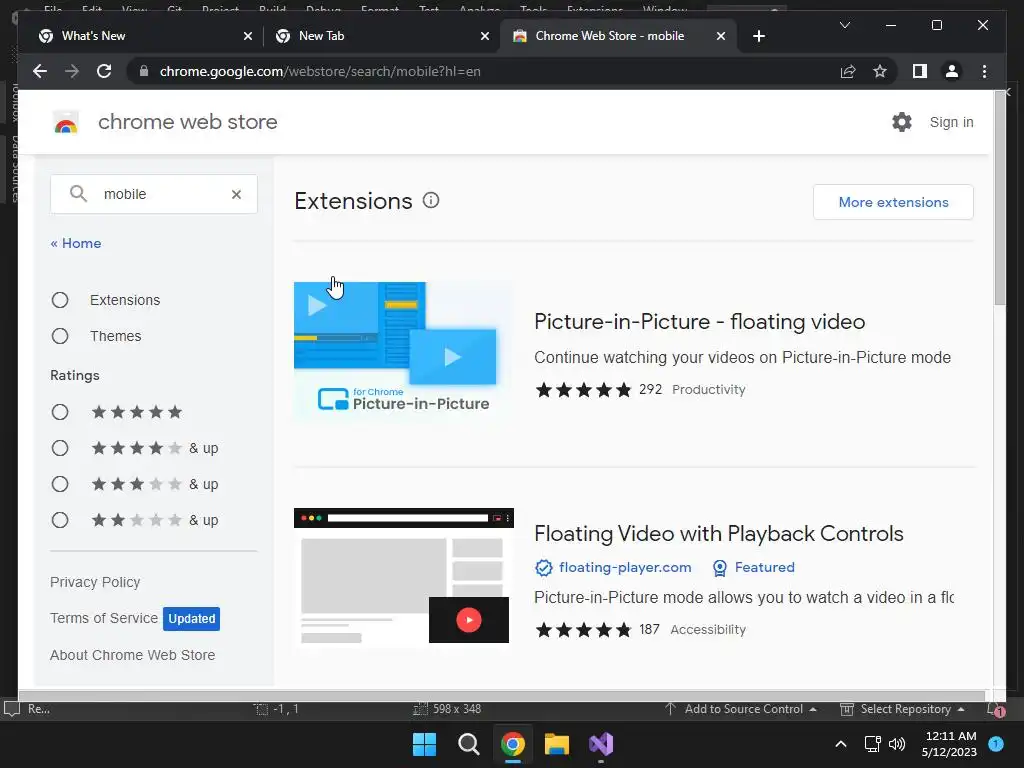Open the network tray icon
This screenshot has height=768, width=1024.
coord(872,744)
